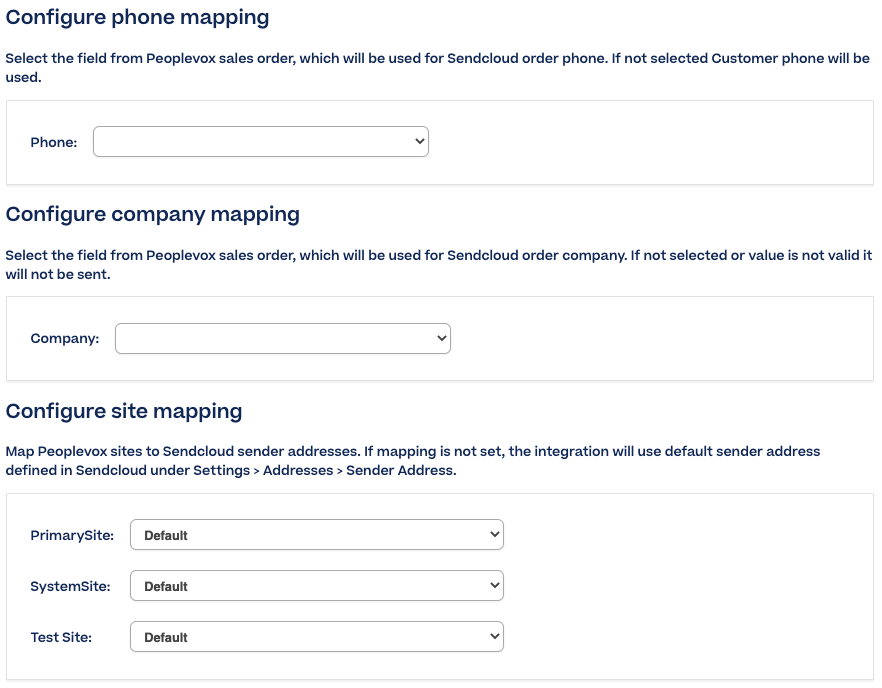Click the PrimarySite dropdown chevron arrow
The width and height of the screenshot is (882, 688).
494,534
